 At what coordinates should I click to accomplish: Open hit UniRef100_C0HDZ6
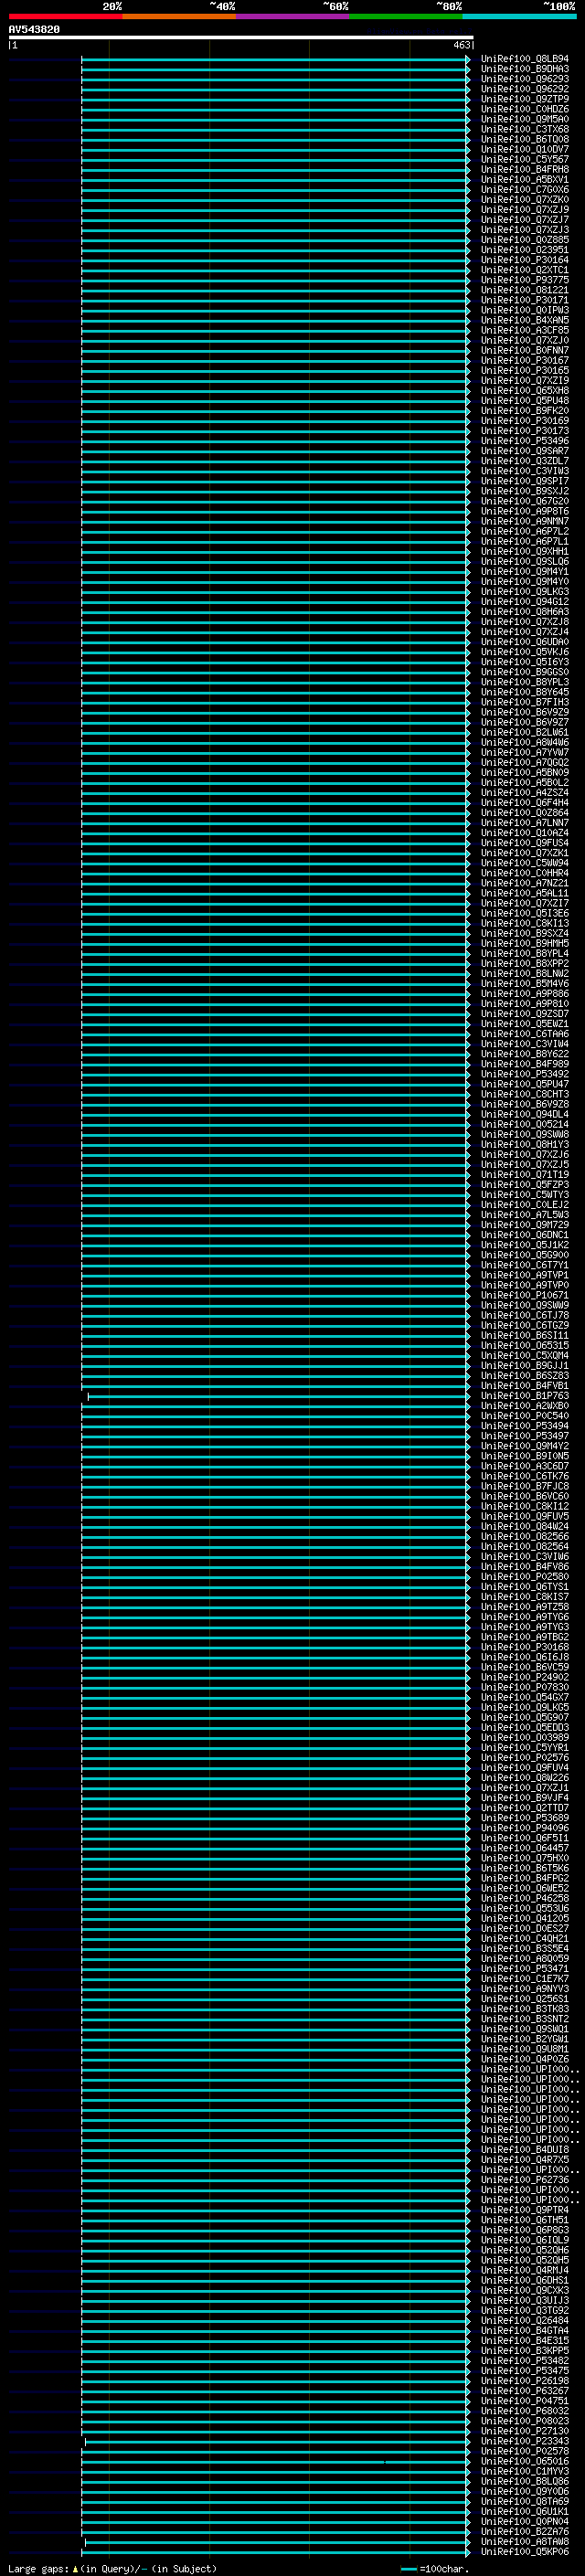(x=524, y=109)
